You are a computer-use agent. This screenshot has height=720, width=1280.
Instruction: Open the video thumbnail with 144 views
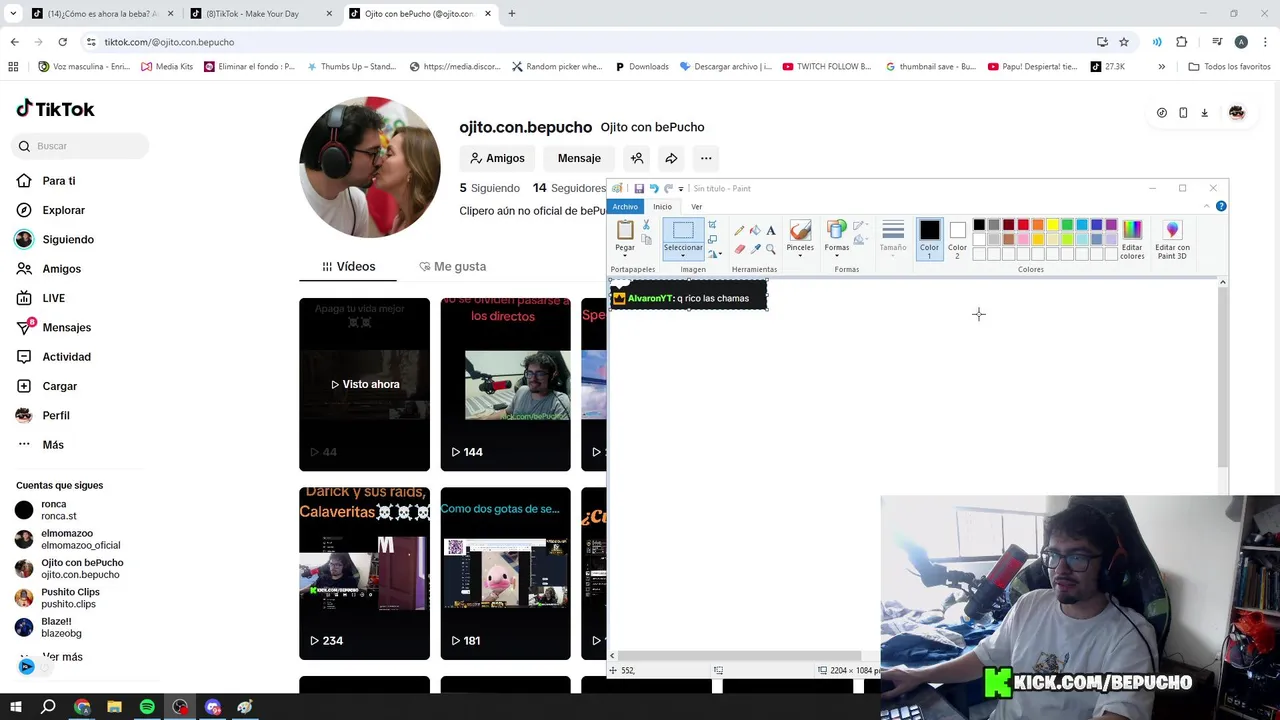pos(505,384)
